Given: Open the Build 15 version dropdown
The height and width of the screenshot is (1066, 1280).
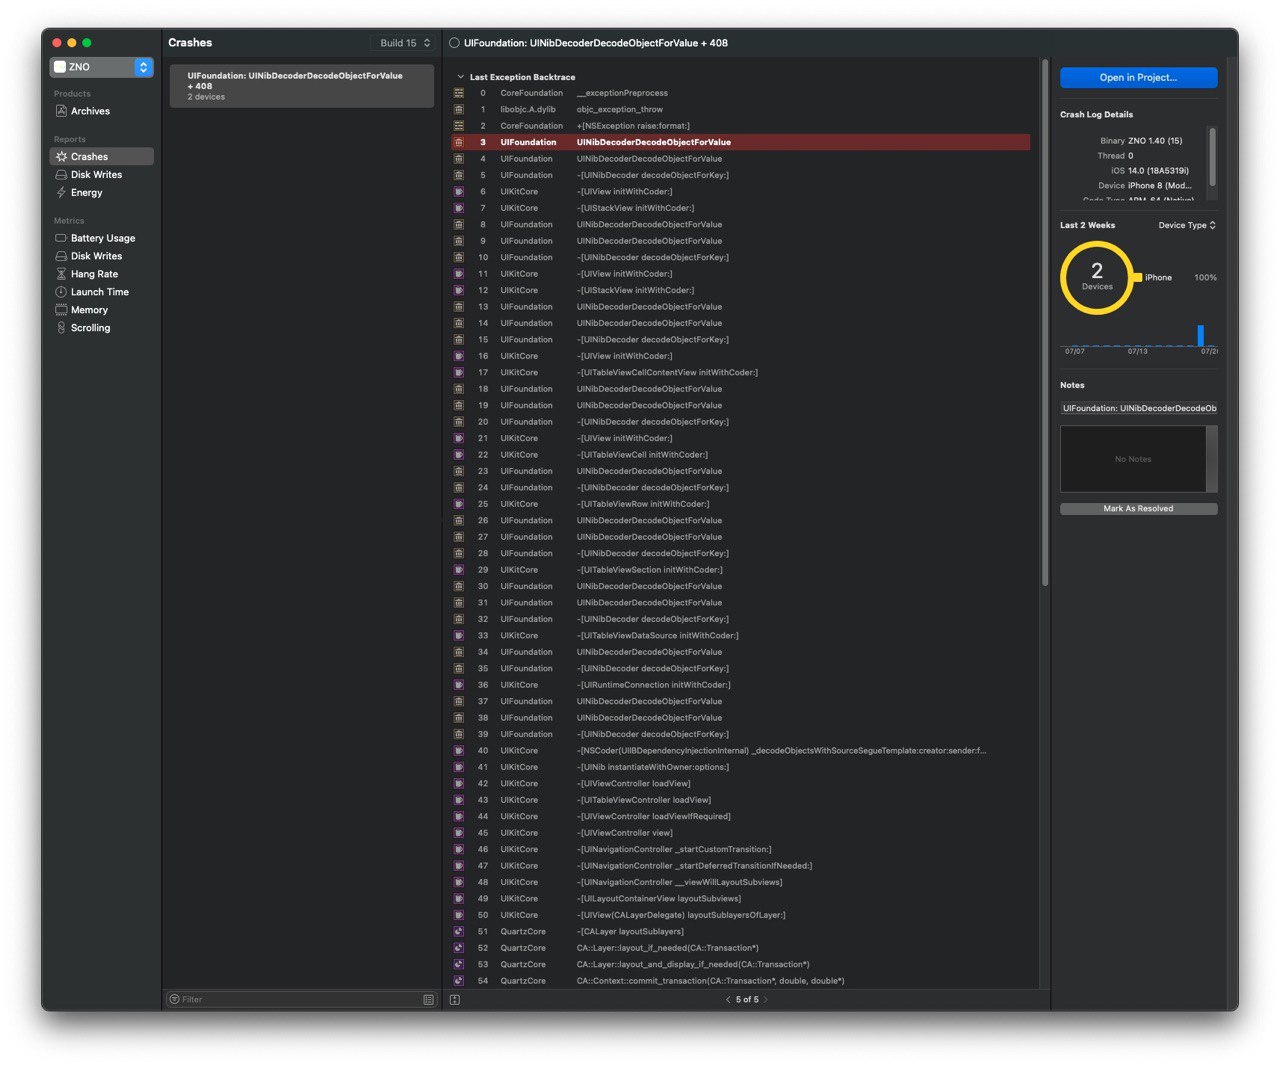Looking at the screenshot, I should (x=405, y=43).
